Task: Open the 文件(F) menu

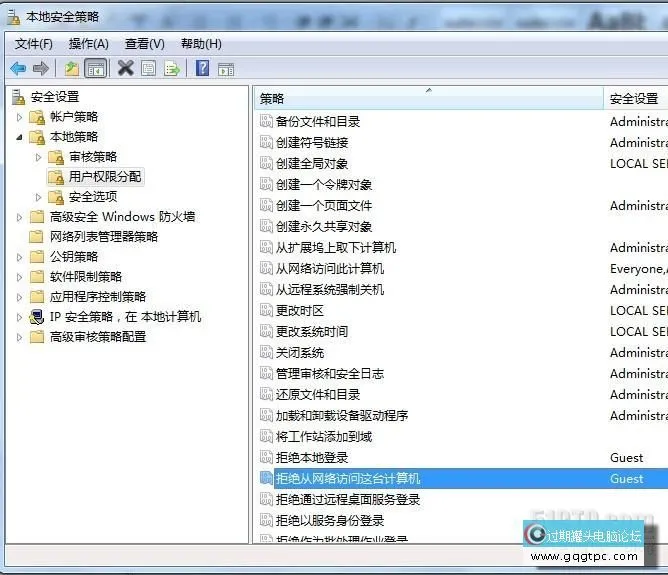Action: point(34,44)
